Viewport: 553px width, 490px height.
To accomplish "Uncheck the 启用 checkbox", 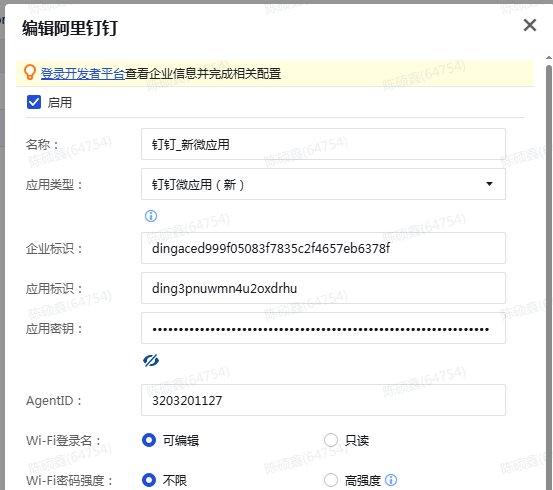I will coord(34,102).
